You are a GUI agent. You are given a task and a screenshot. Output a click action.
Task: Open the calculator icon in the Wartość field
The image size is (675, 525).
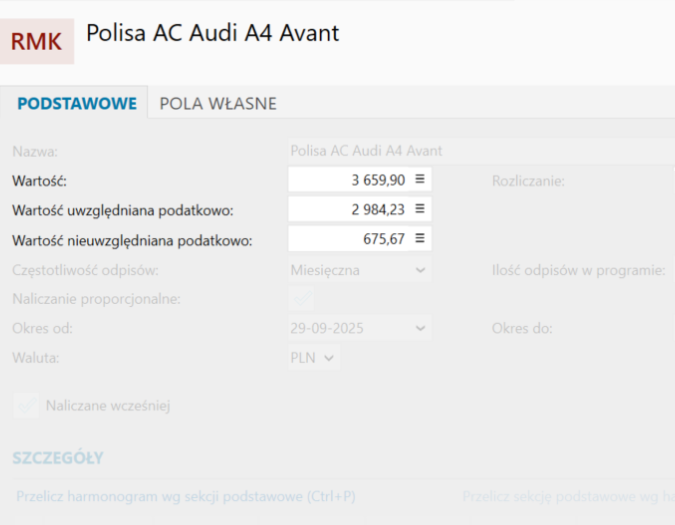[420, 180]
